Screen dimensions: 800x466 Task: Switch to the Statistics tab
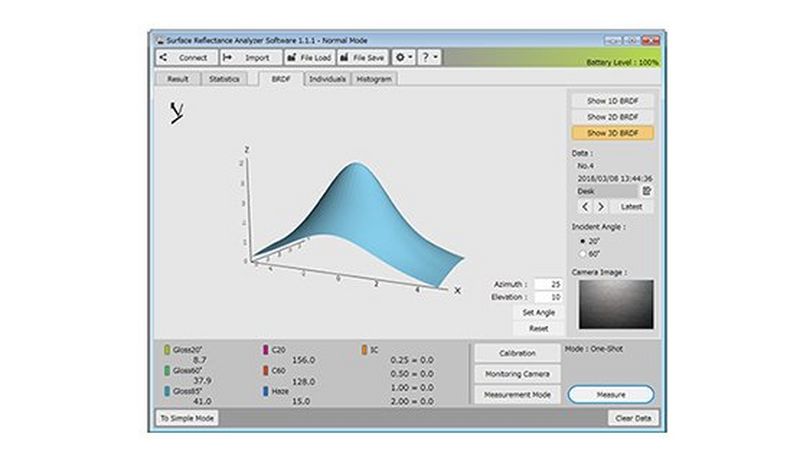click(x=223, y=78)
